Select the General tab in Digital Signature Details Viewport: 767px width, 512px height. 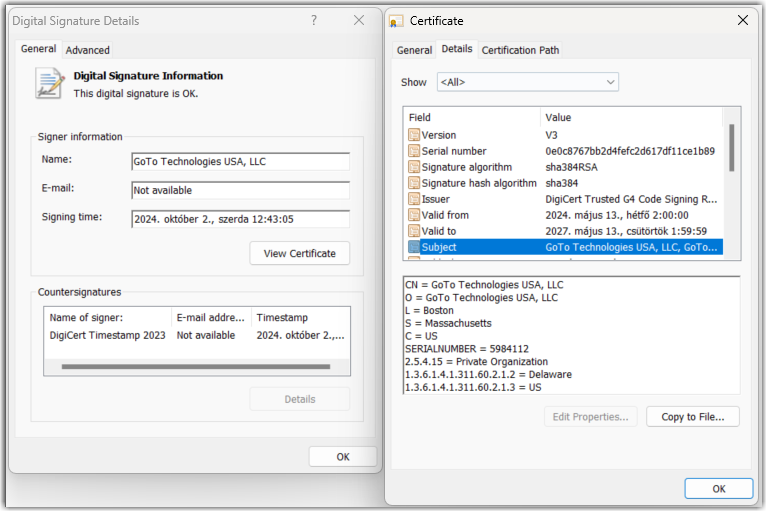click(38, 49)
